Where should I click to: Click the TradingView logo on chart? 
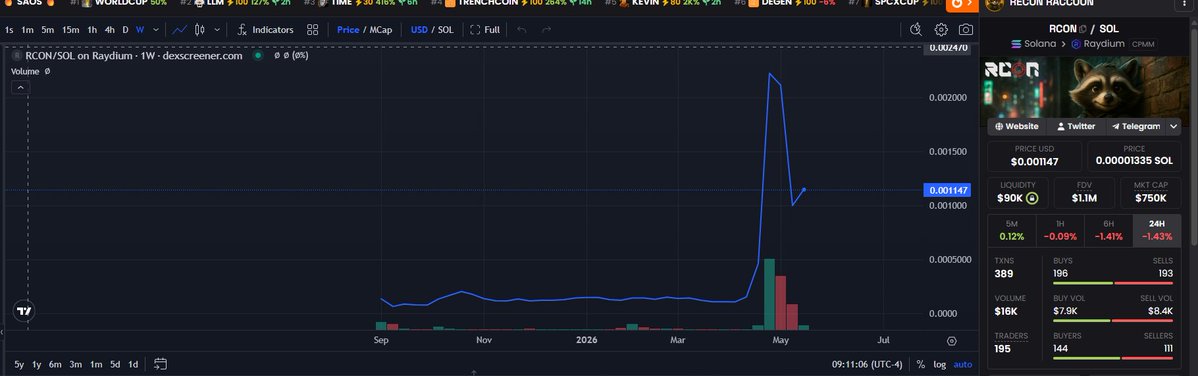(24, 311)
